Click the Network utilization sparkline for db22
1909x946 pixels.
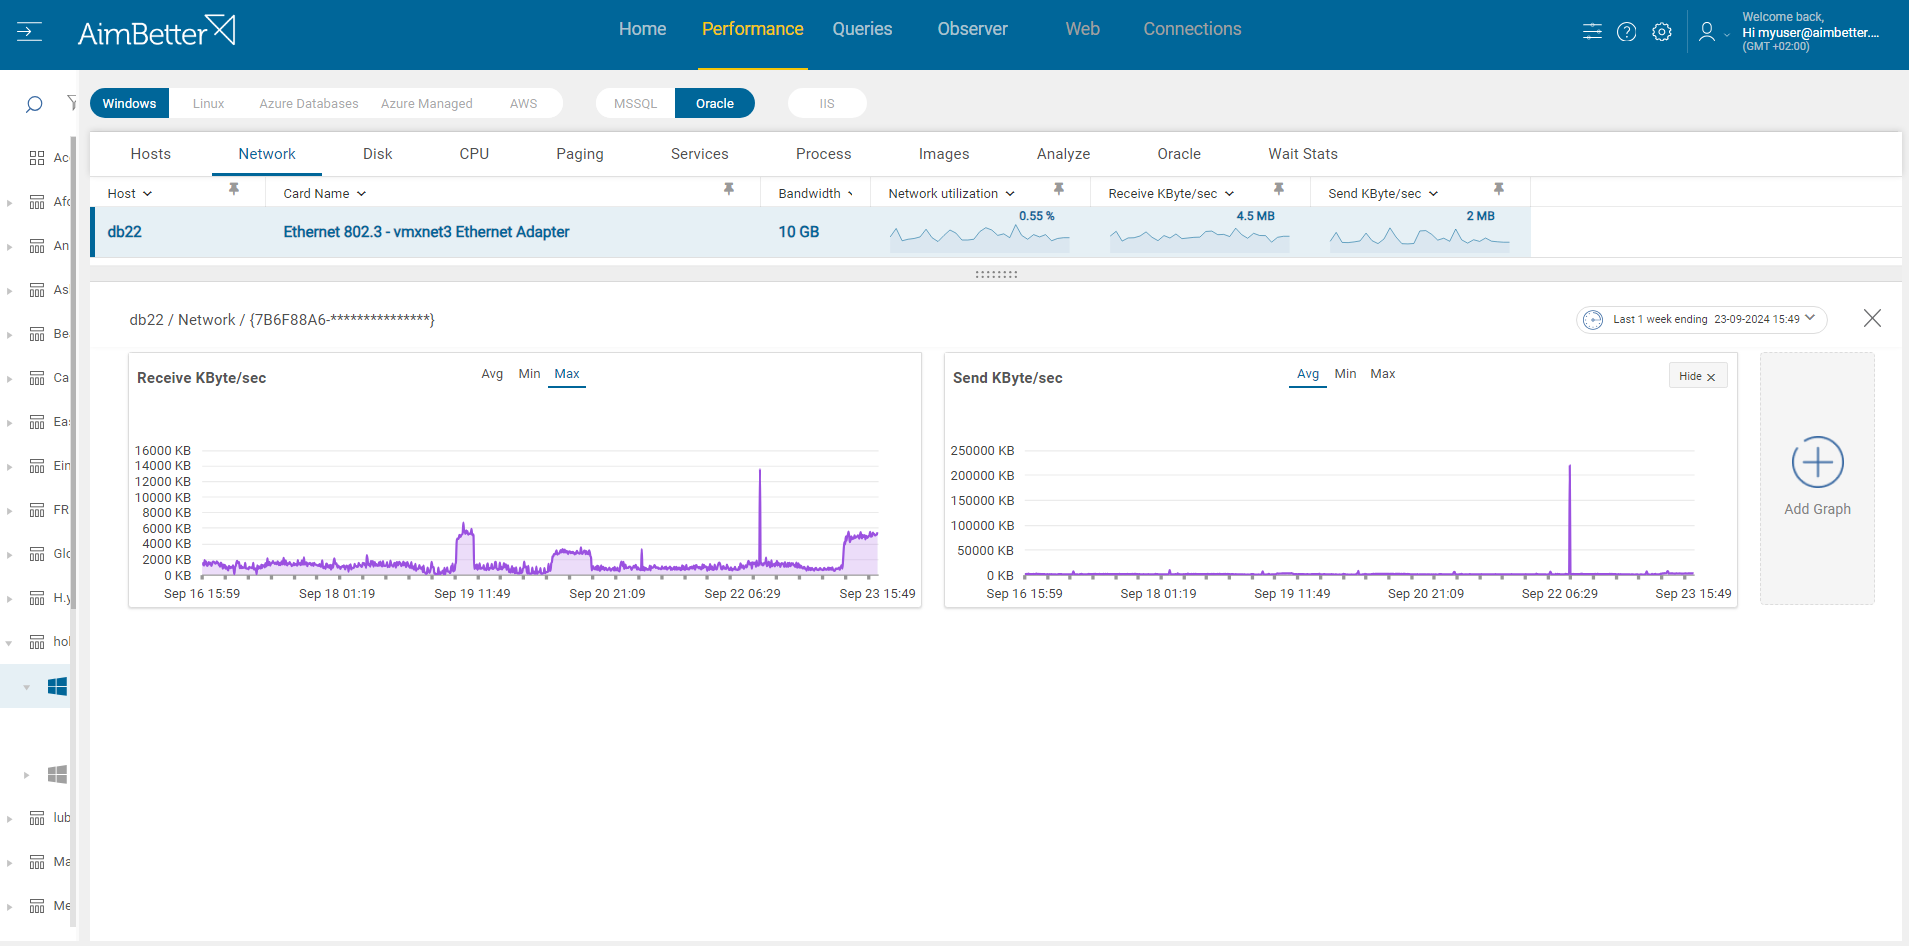point(980,236)
